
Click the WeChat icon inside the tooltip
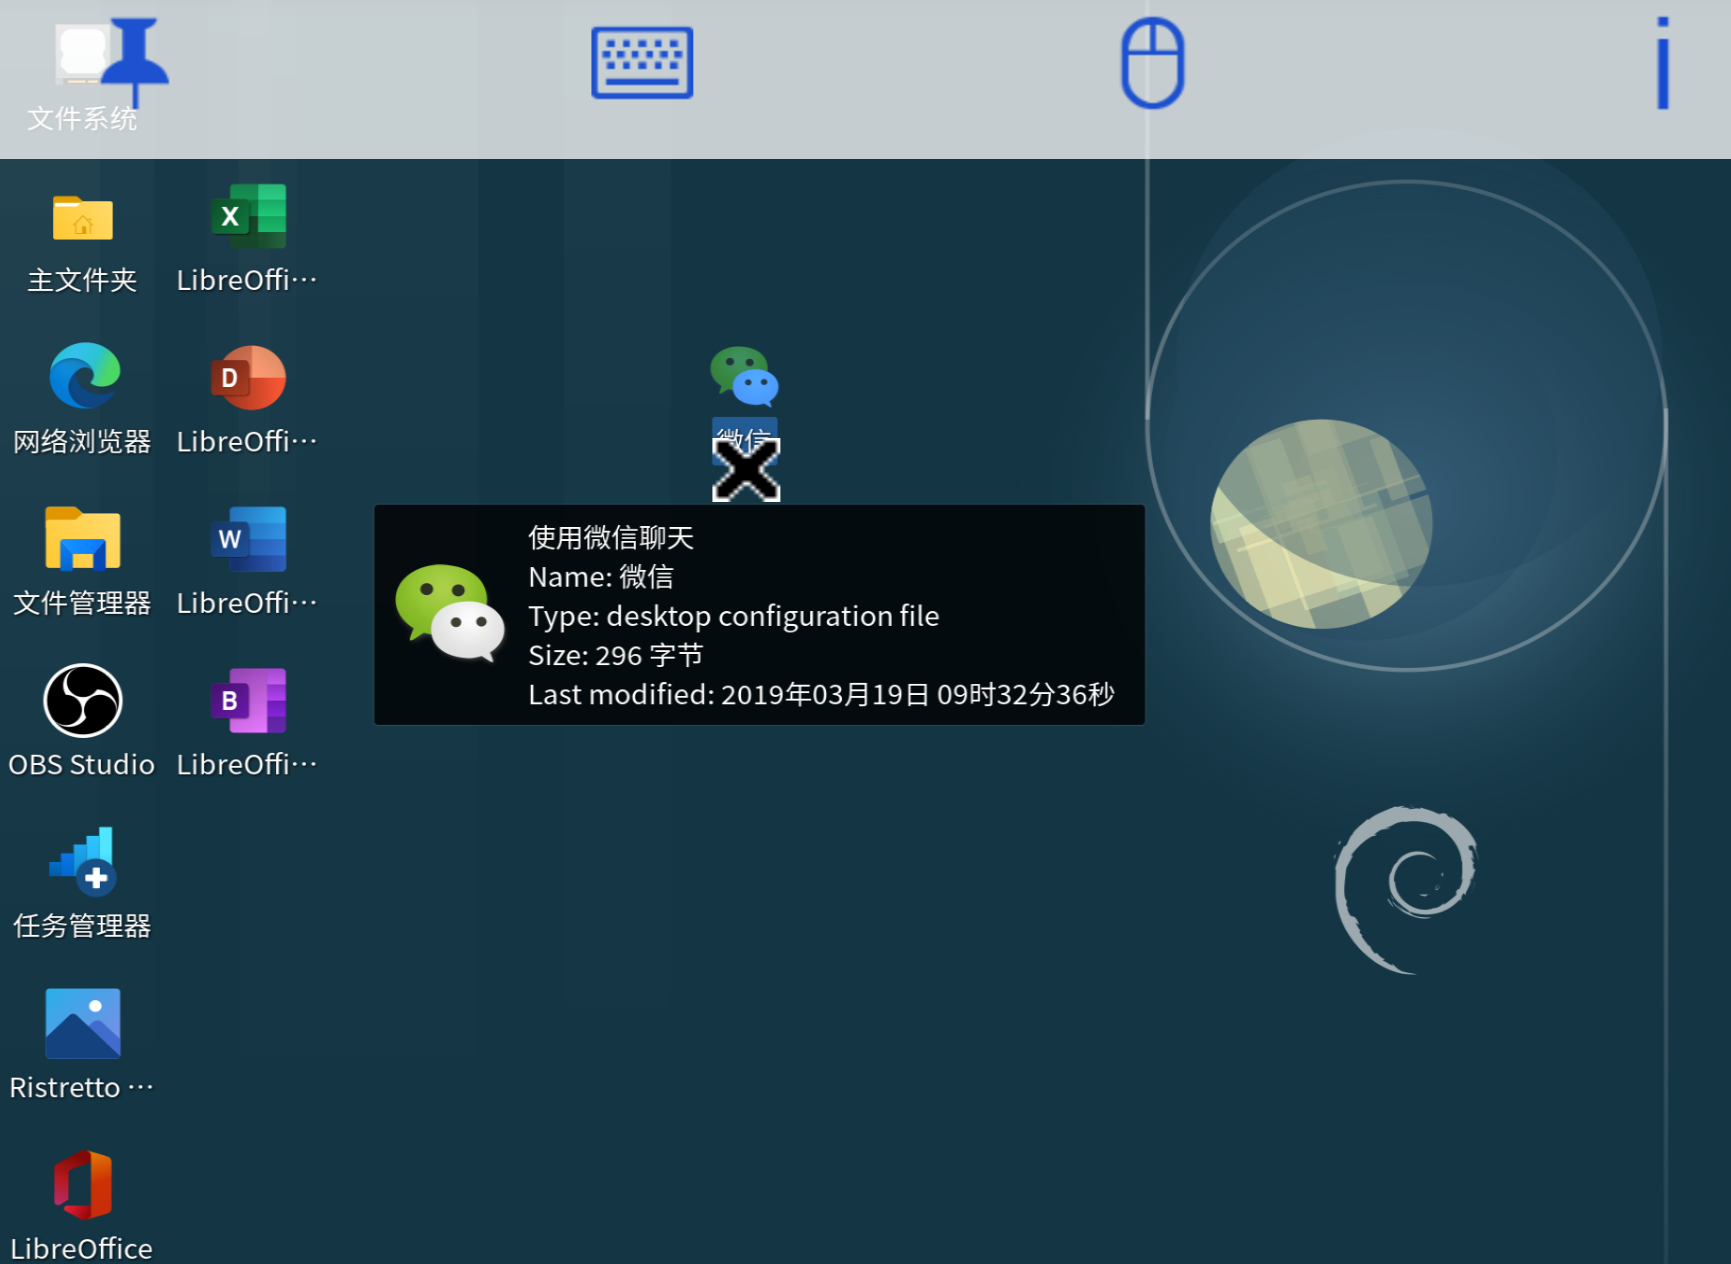click(x=450, y=613)
